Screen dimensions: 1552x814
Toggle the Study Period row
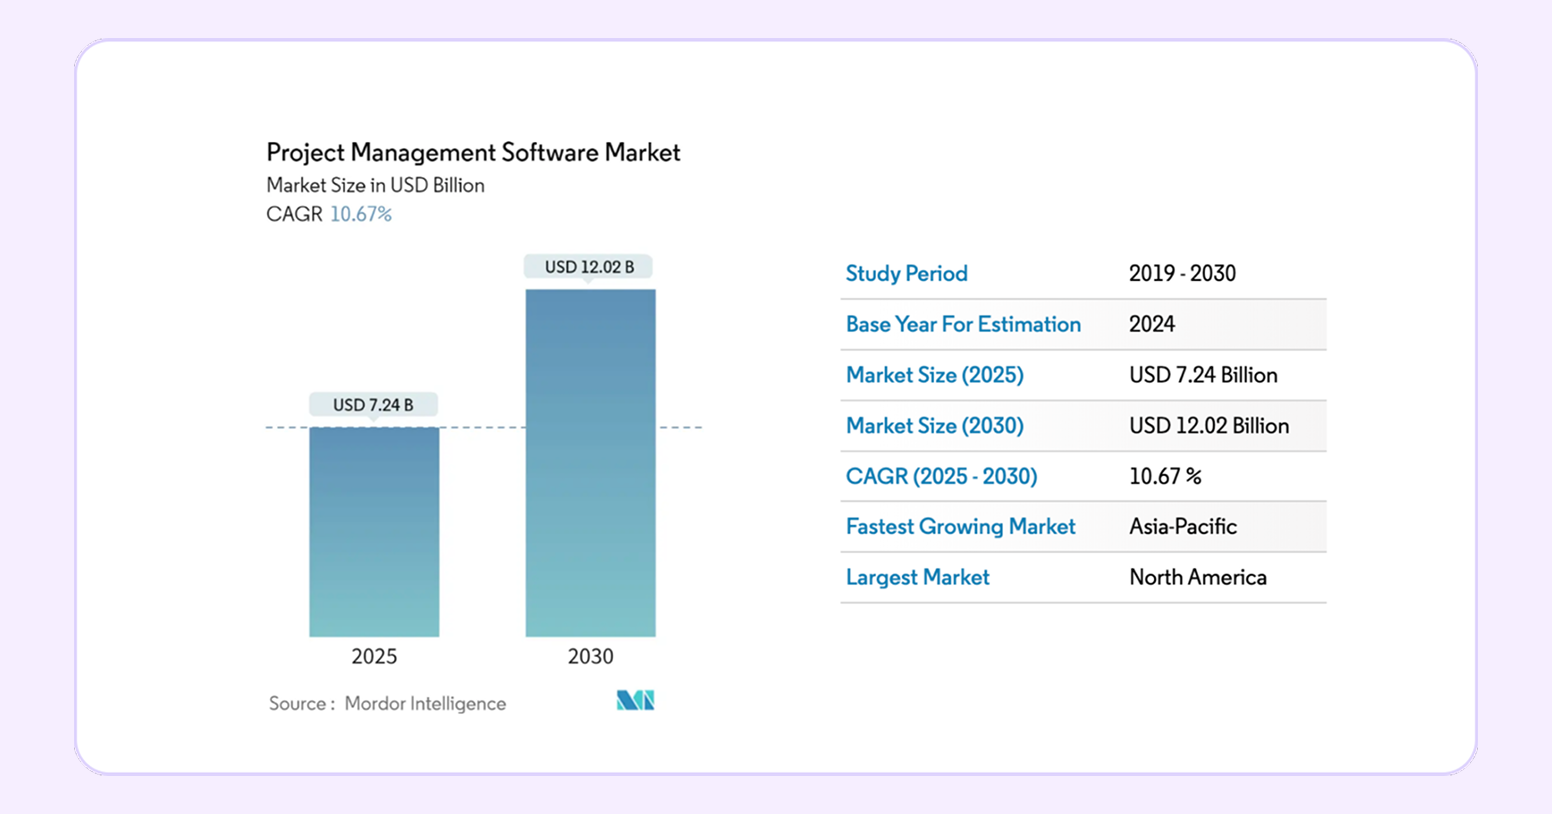point(906,273)
